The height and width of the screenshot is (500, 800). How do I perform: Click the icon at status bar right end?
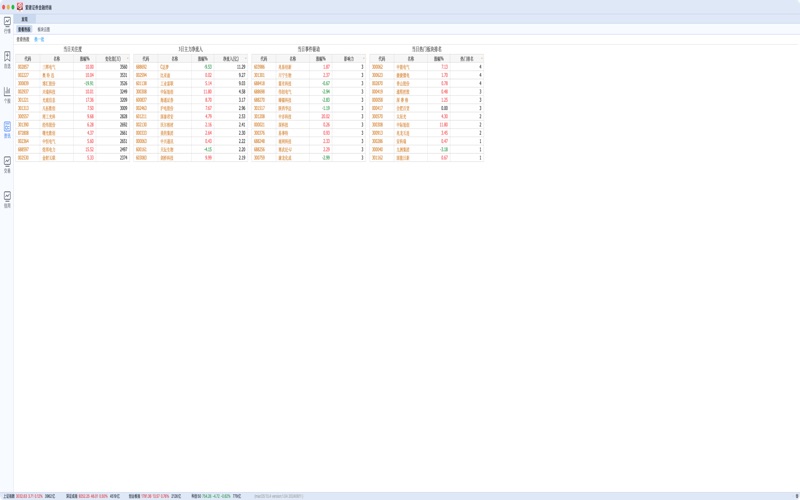[x=796, y=496]
